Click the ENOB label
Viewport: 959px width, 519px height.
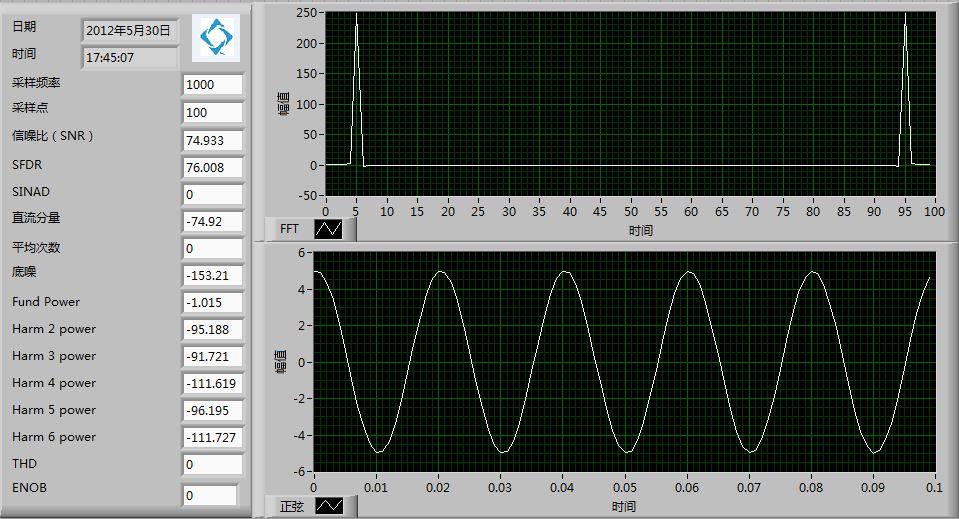tap(29, 487)
